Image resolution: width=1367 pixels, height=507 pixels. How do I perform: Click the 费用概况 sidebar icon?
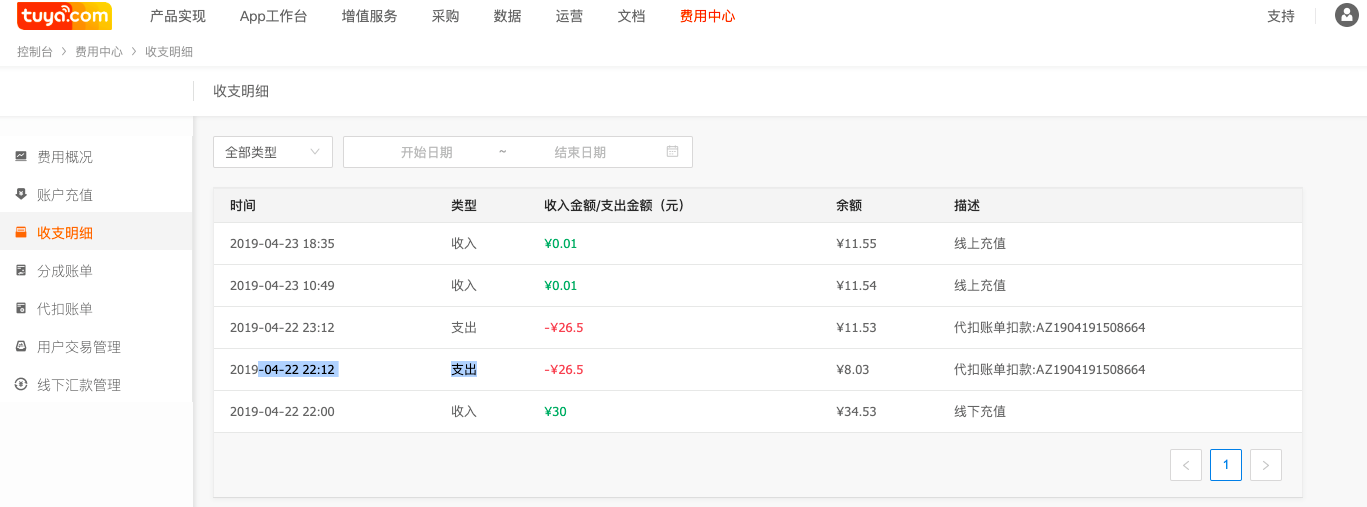[21, 156]
